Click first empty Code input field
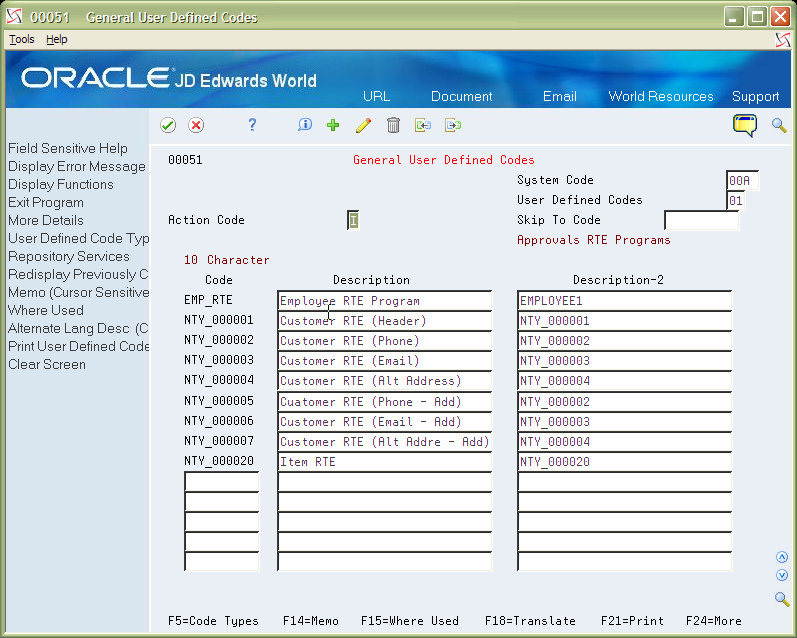Viewport: 797px width, 638px height. click(x=222, y=481)
